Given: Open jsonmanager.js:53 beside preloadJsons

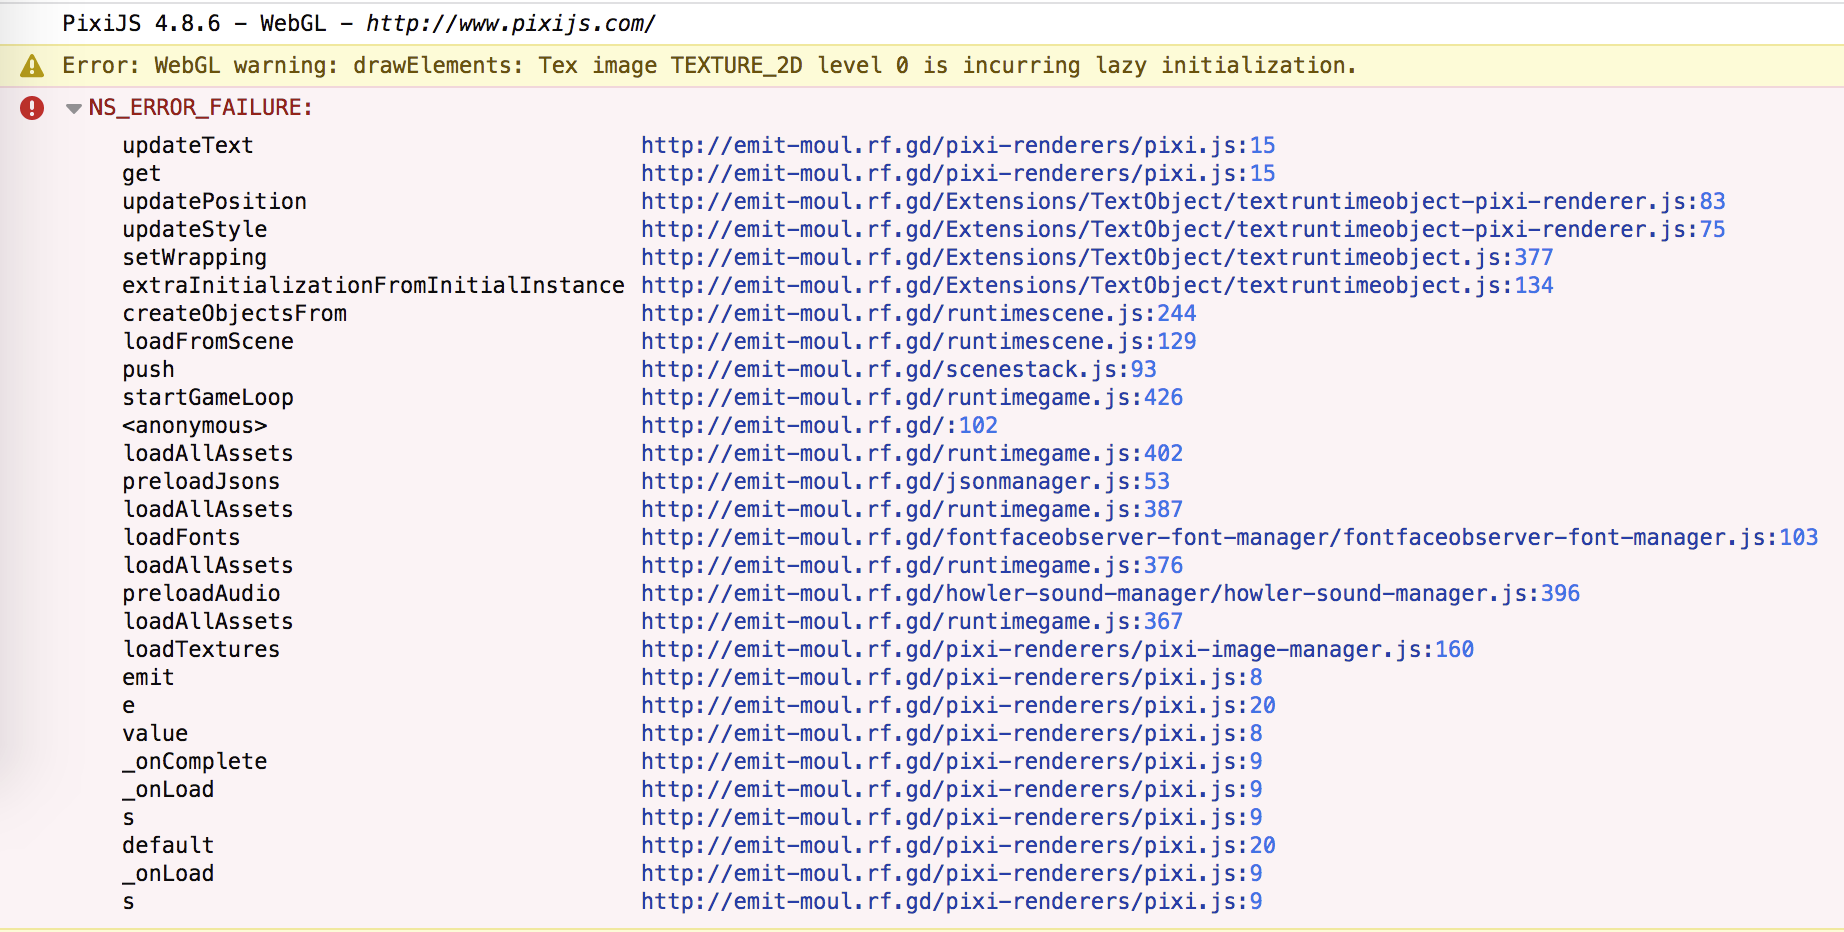Looking at the screenshot, I should click(x=906, y=481).
